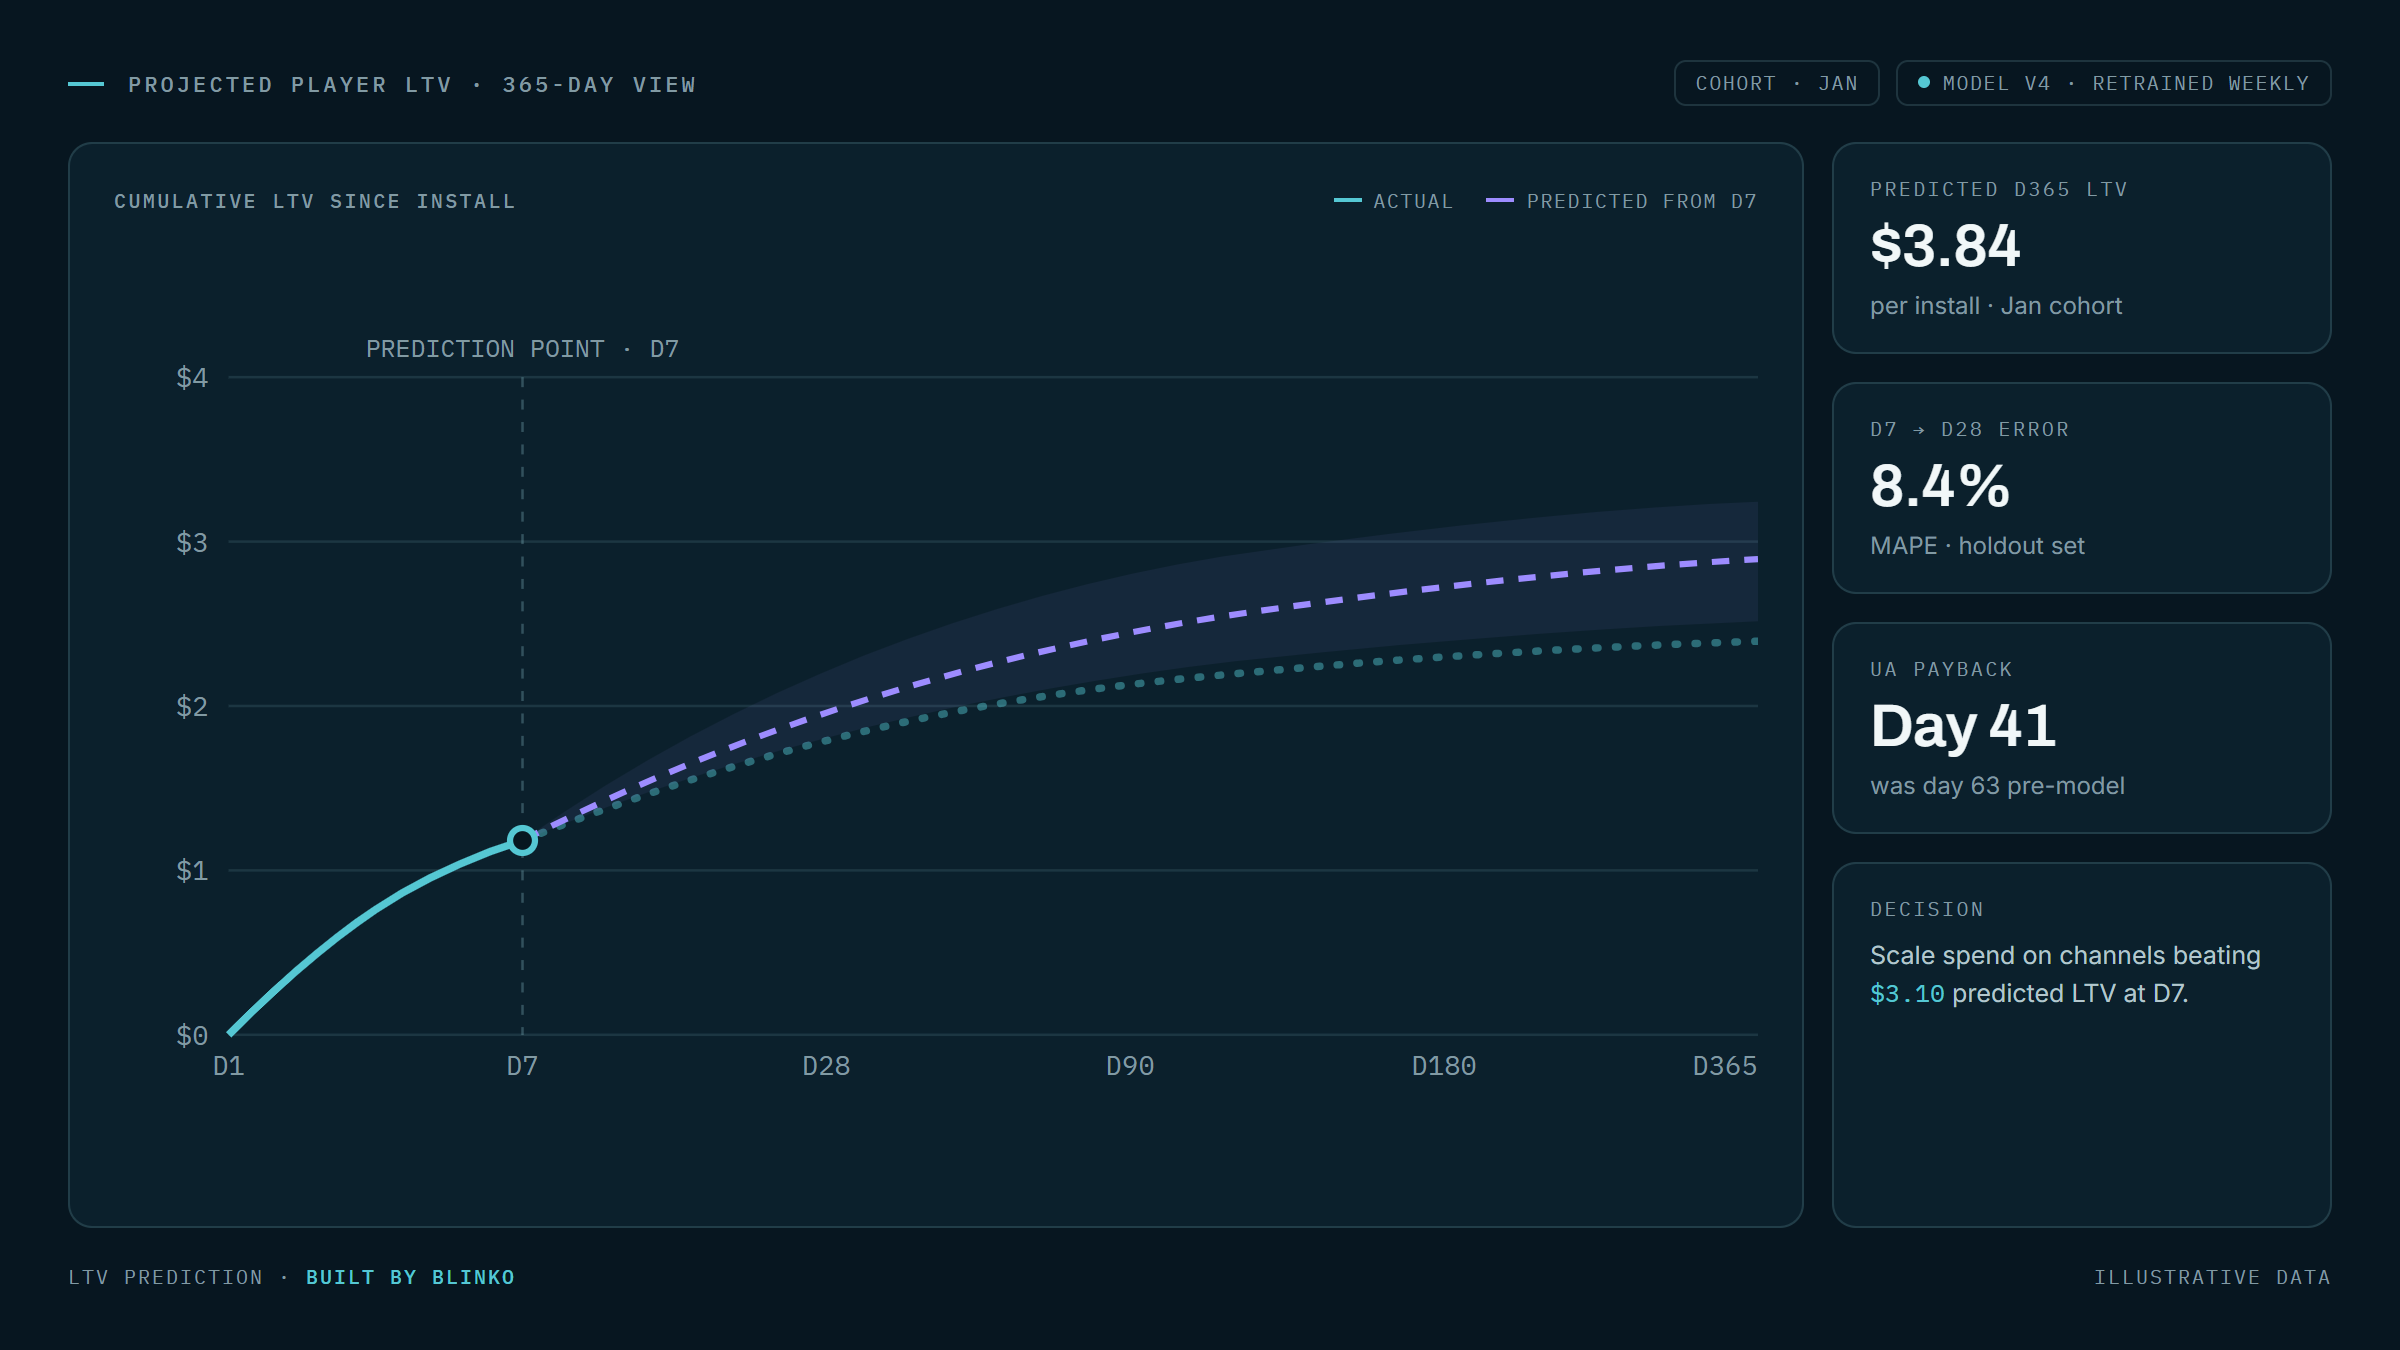
Task: Click the Day 41 payback value
Action: pos(1963,726)
